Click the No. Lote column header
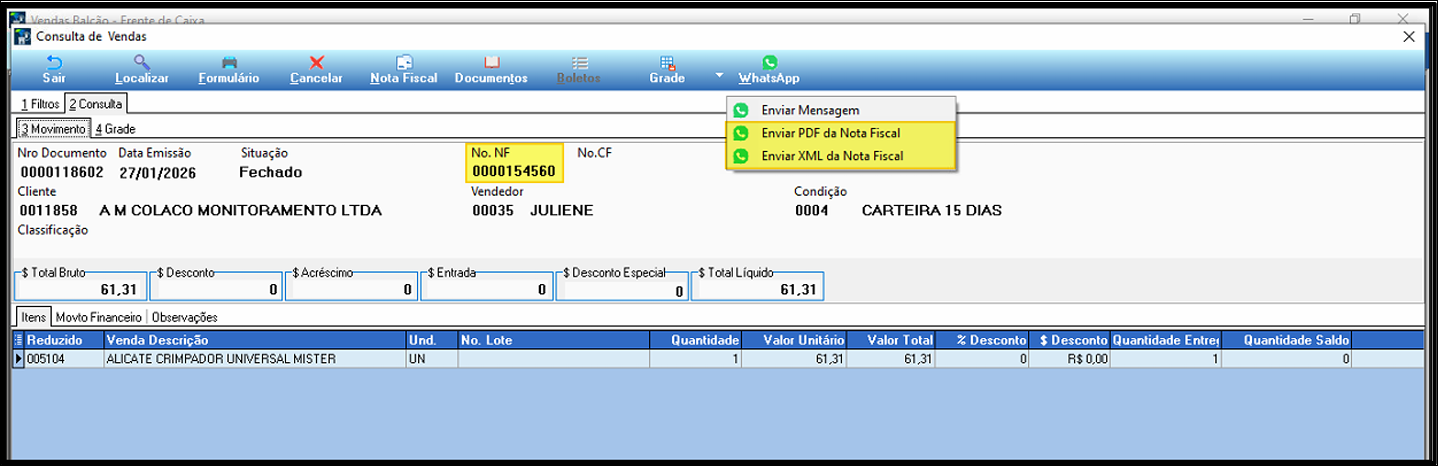This screenshot has height=466, width=1438. 553,340
